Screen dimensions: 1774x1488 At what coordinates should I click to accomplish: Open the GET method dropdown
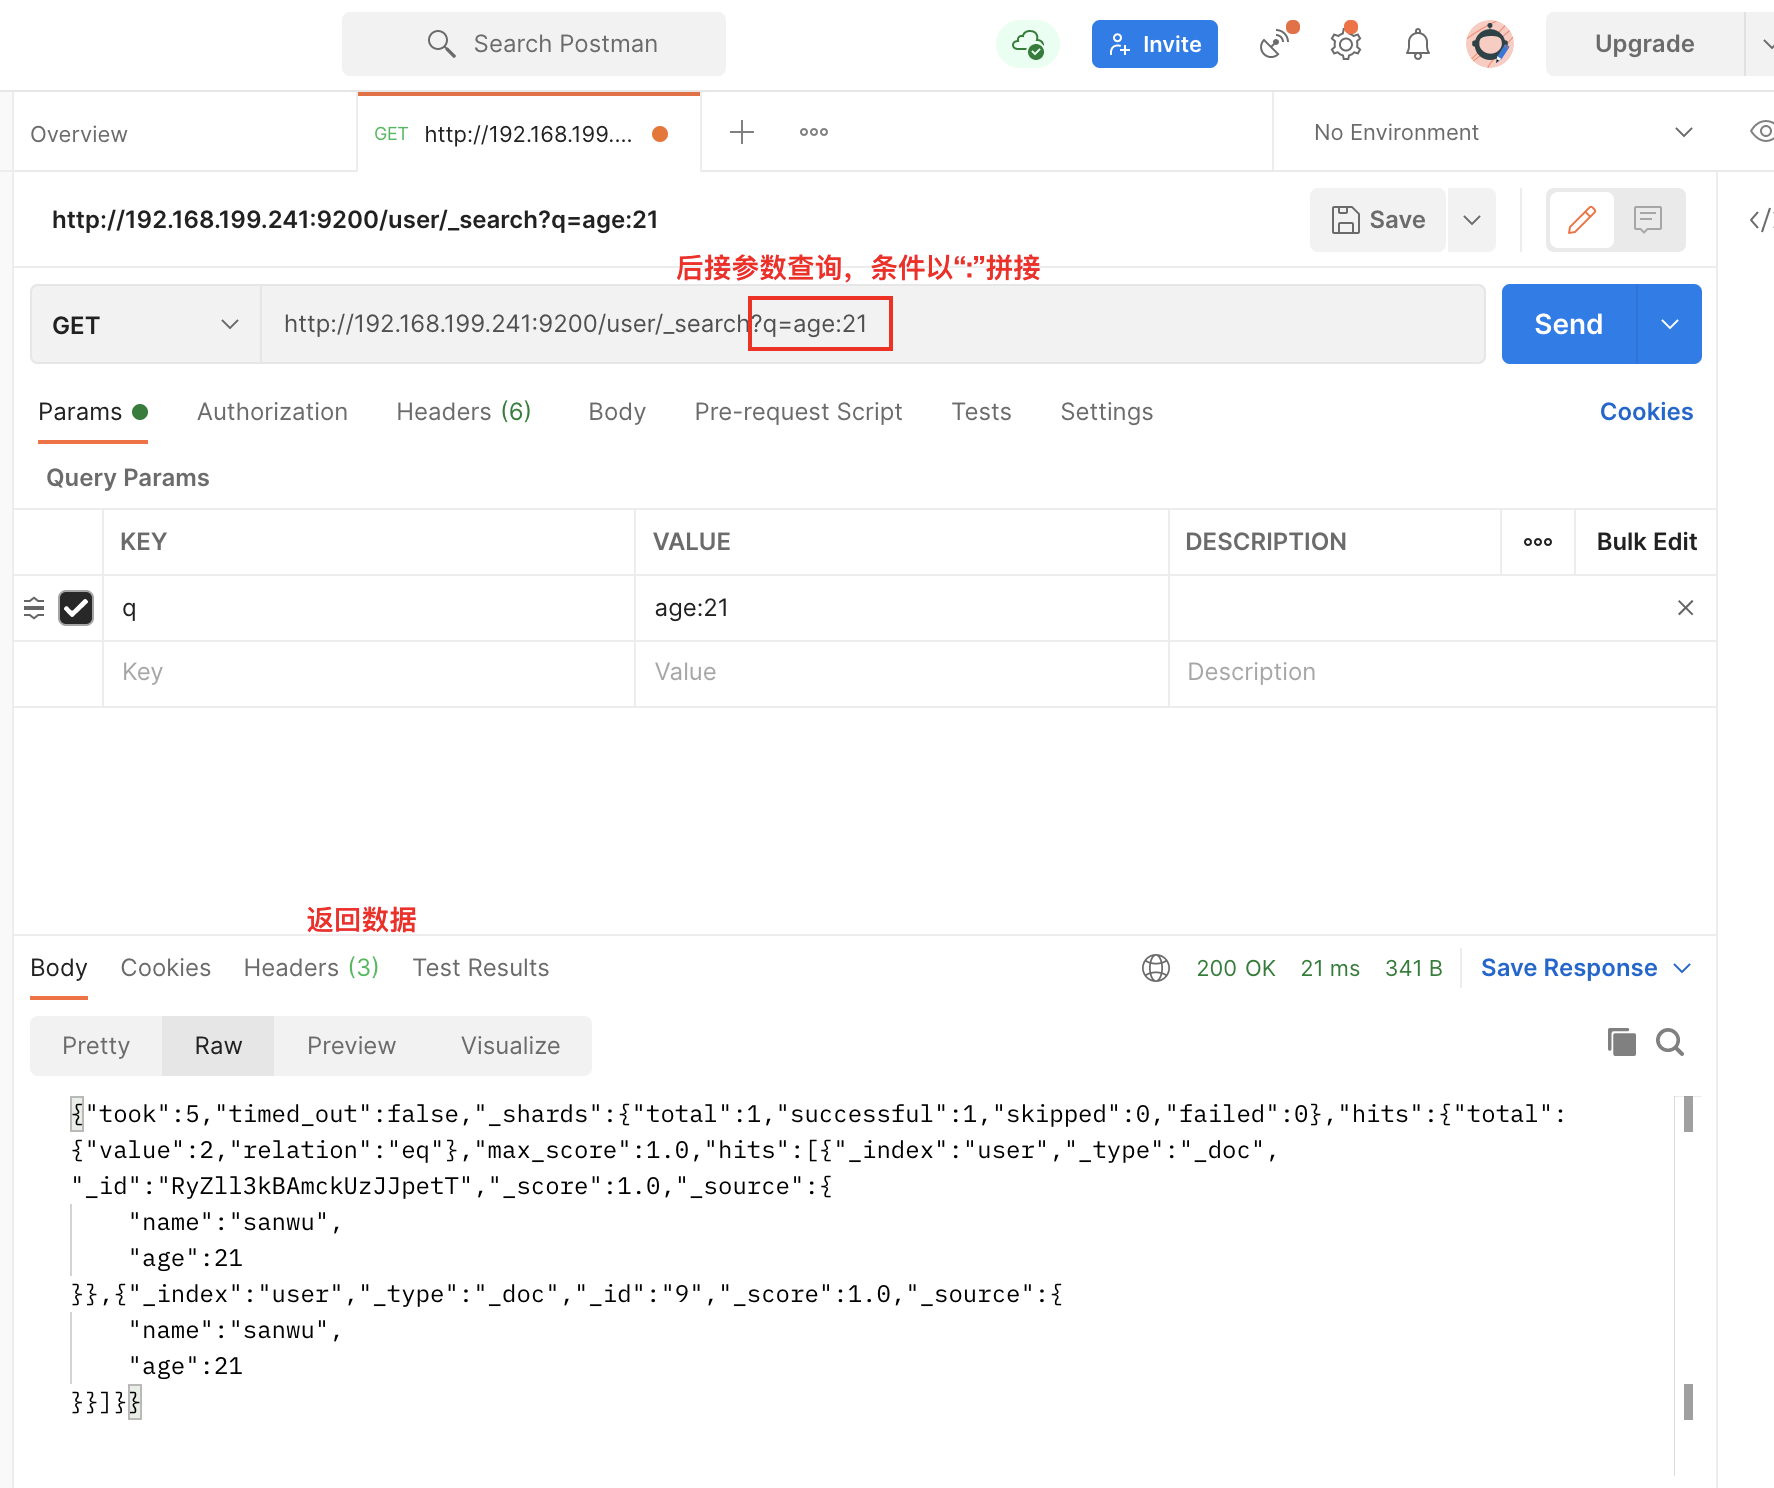[x=146, y=325]
